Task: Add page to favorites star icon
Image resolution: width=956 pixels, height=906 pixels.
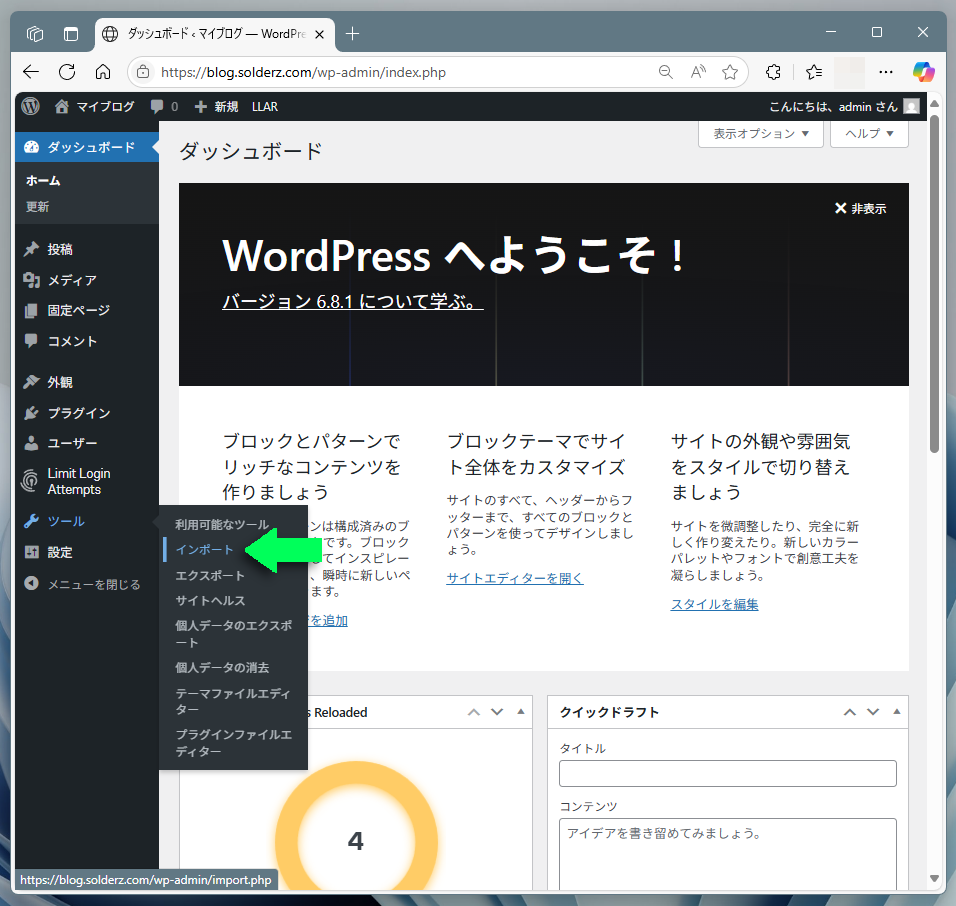Action: coord(730,72)
